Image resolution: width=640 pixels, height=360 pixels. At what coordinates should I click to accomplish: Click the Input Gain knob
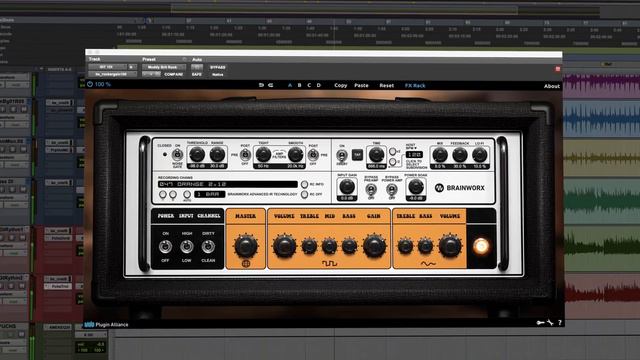(x=347, y=187)
